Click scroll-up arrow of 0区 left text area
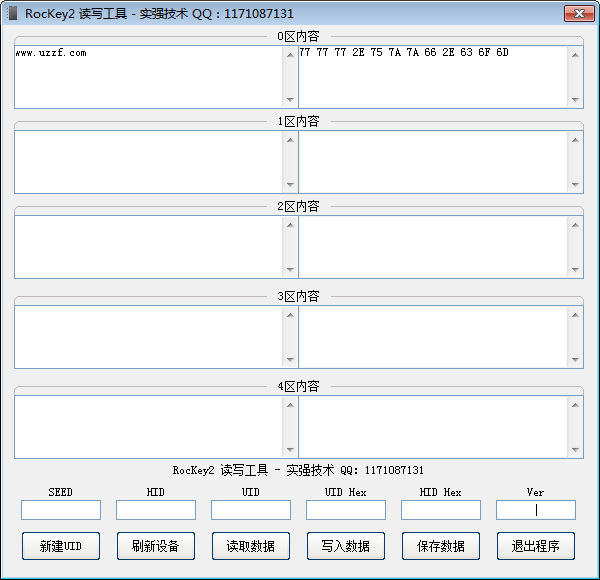The image size is (600, 580). tap(290, 55)
